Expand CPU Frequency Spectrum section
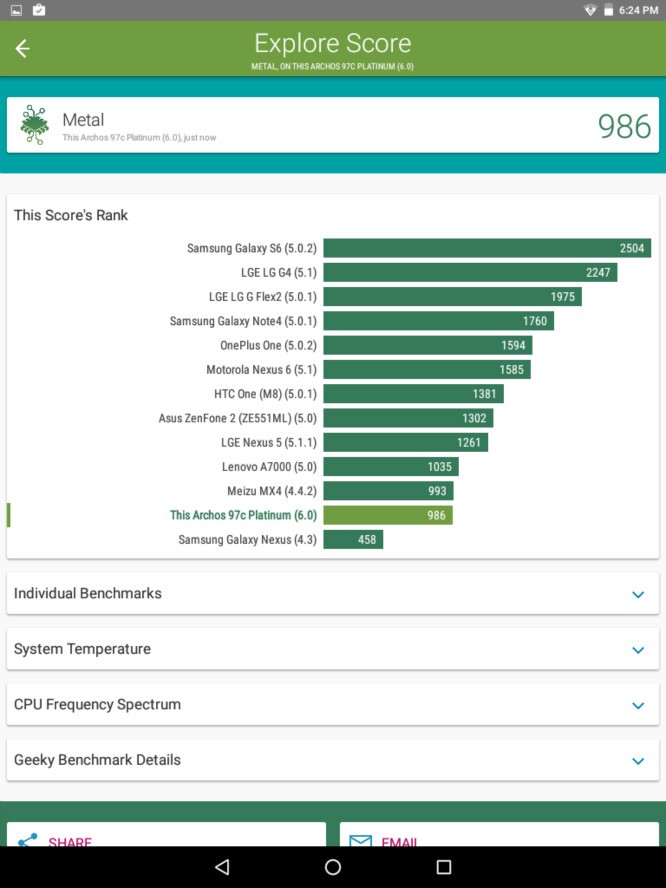This screenshot has height=888, width=666. [x=638, y=705]
